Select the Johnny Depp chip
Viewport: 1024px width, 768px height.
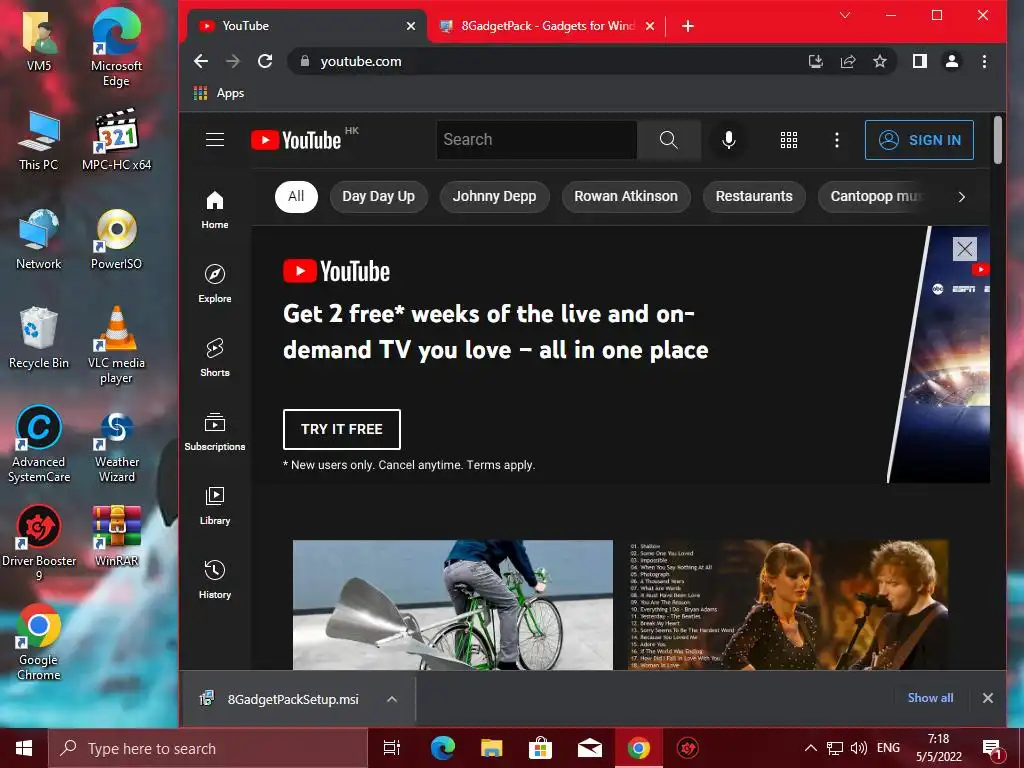(494, 197)
